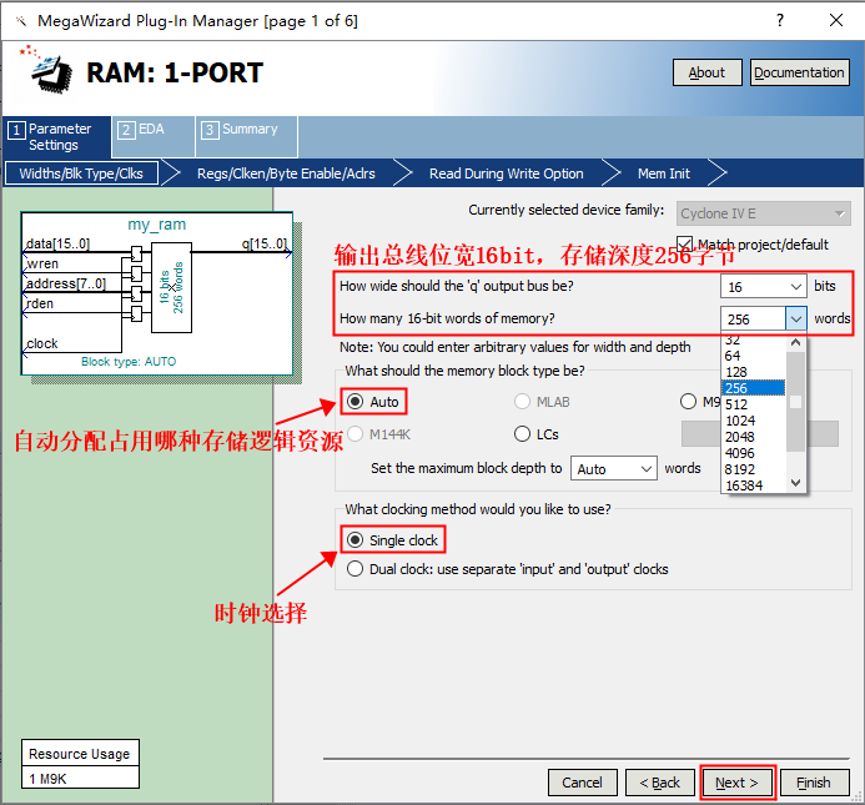Choose the Dual clock option

(x=355, y=569)
